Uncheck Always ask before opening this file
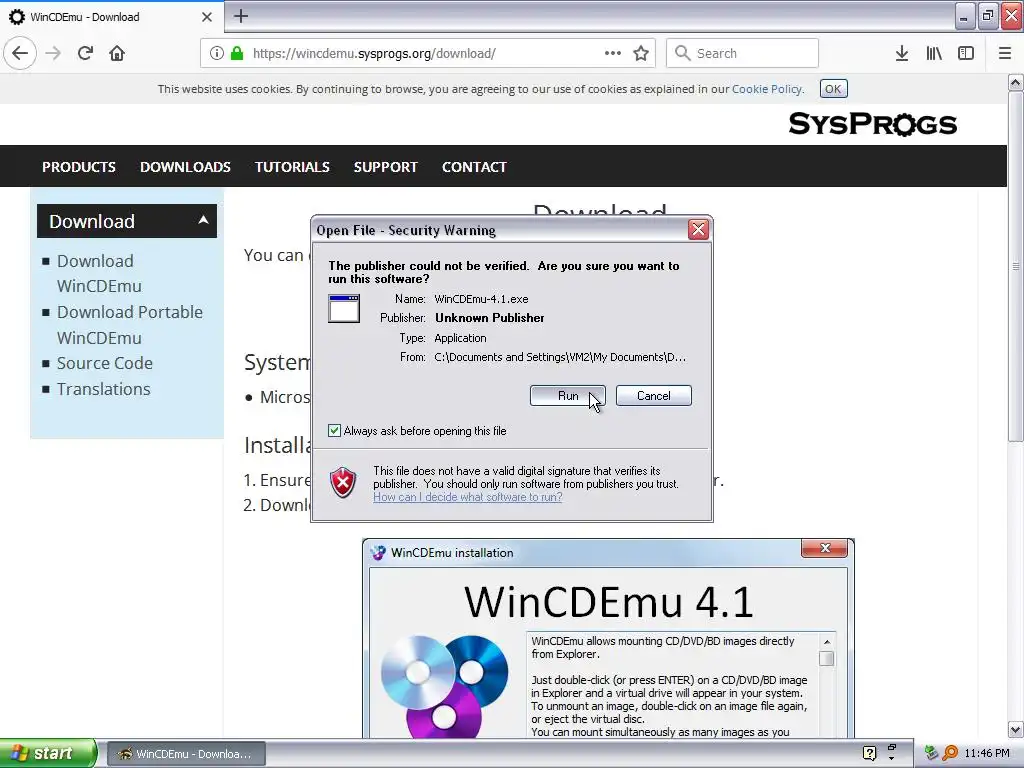The height and width of the screenshot is (768, 1024). tap(334, 430)
